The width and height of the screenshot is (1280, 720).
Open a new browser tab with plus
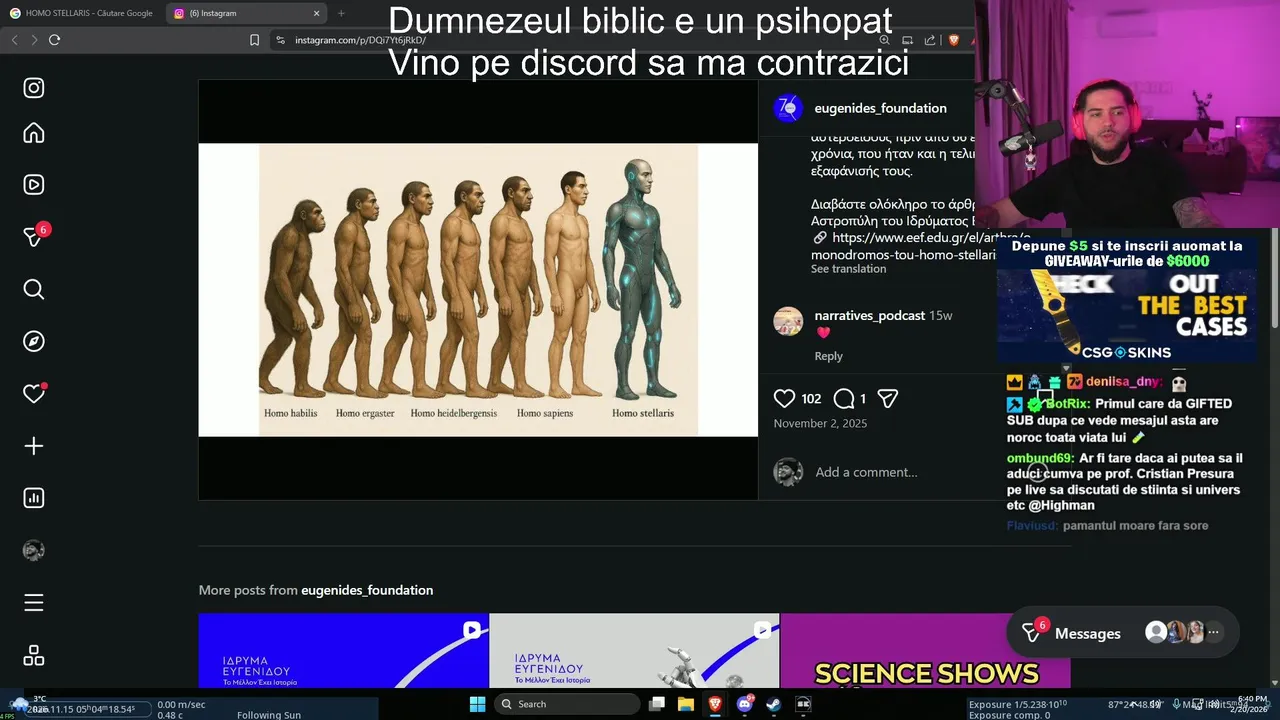click(341, 13)
